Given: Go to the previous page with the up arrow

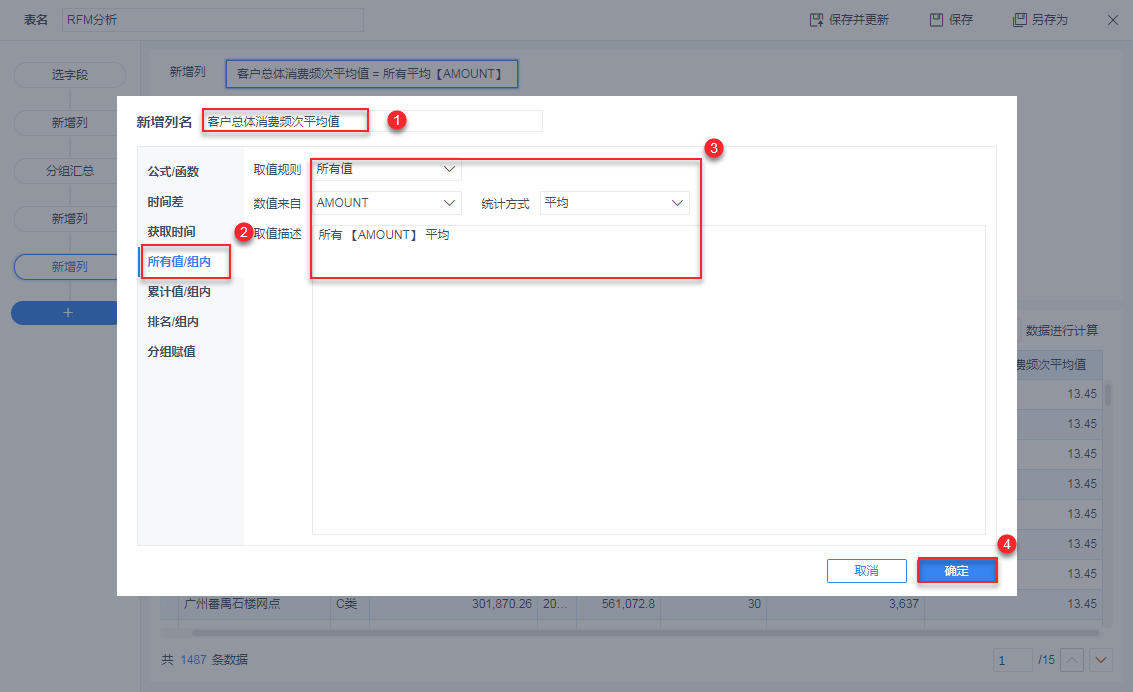Looking at the screenshot, I should point(1072,660).
